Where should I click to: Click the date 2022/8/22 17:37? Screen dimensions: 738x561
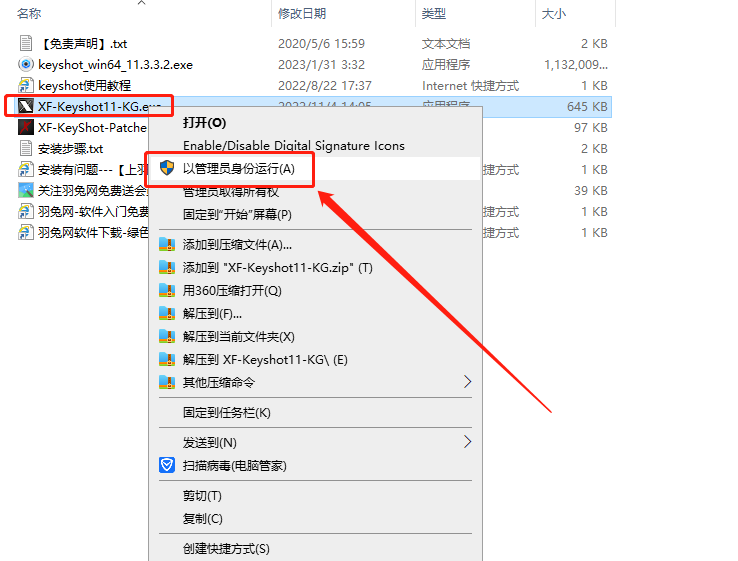325,86
